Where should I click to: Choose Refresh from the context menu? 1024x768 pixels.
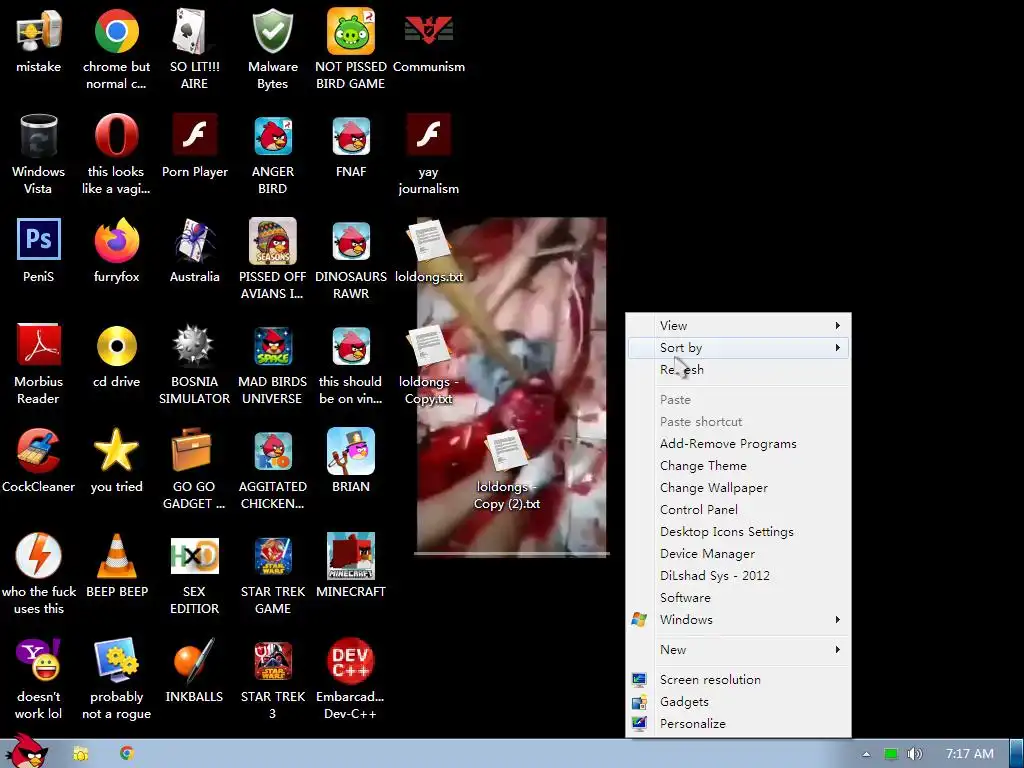(x=738, y=370)
